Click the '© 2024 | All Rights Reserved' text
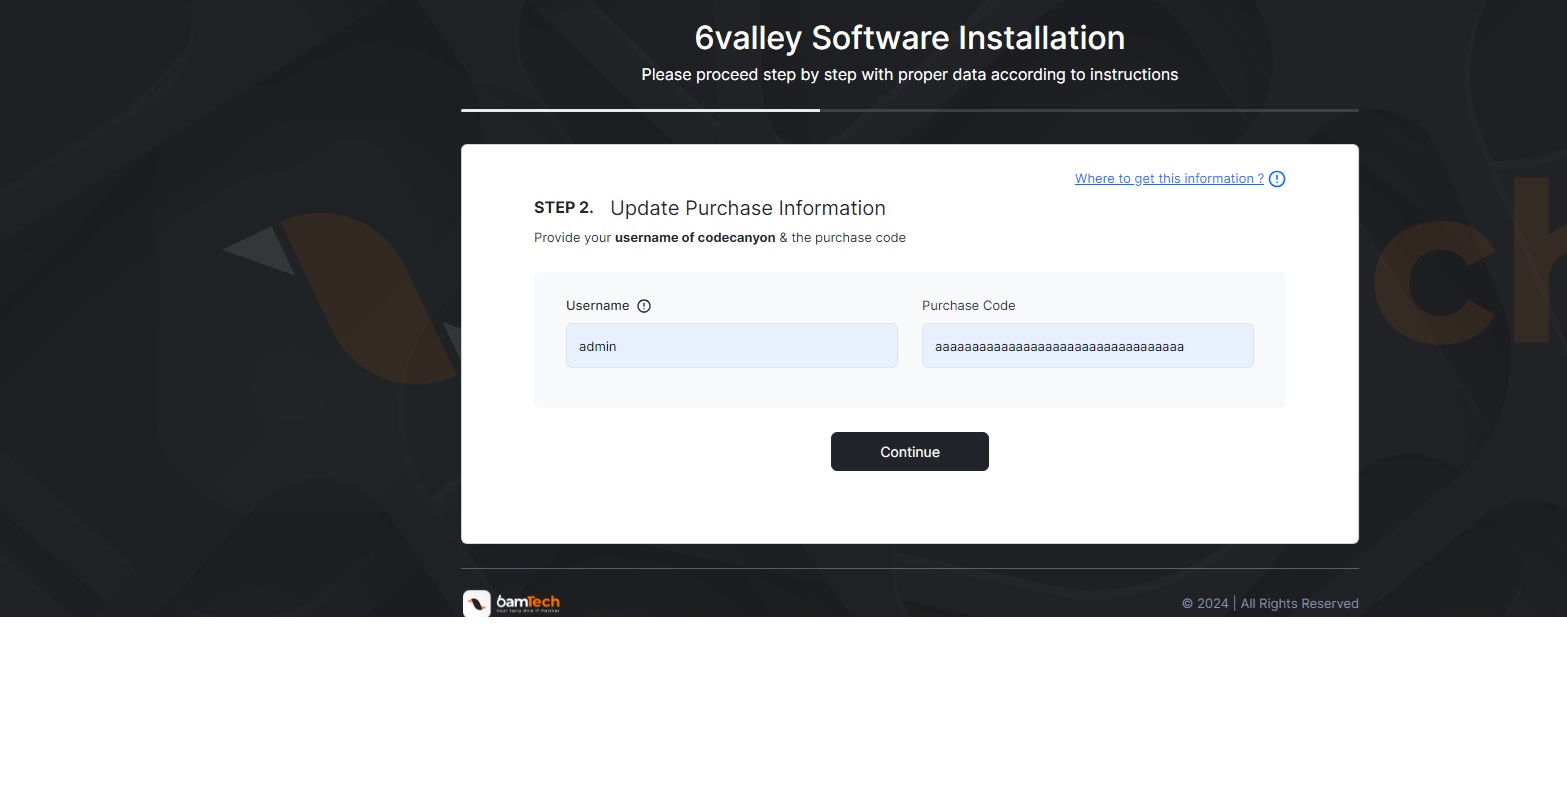 pos(1270,603)
